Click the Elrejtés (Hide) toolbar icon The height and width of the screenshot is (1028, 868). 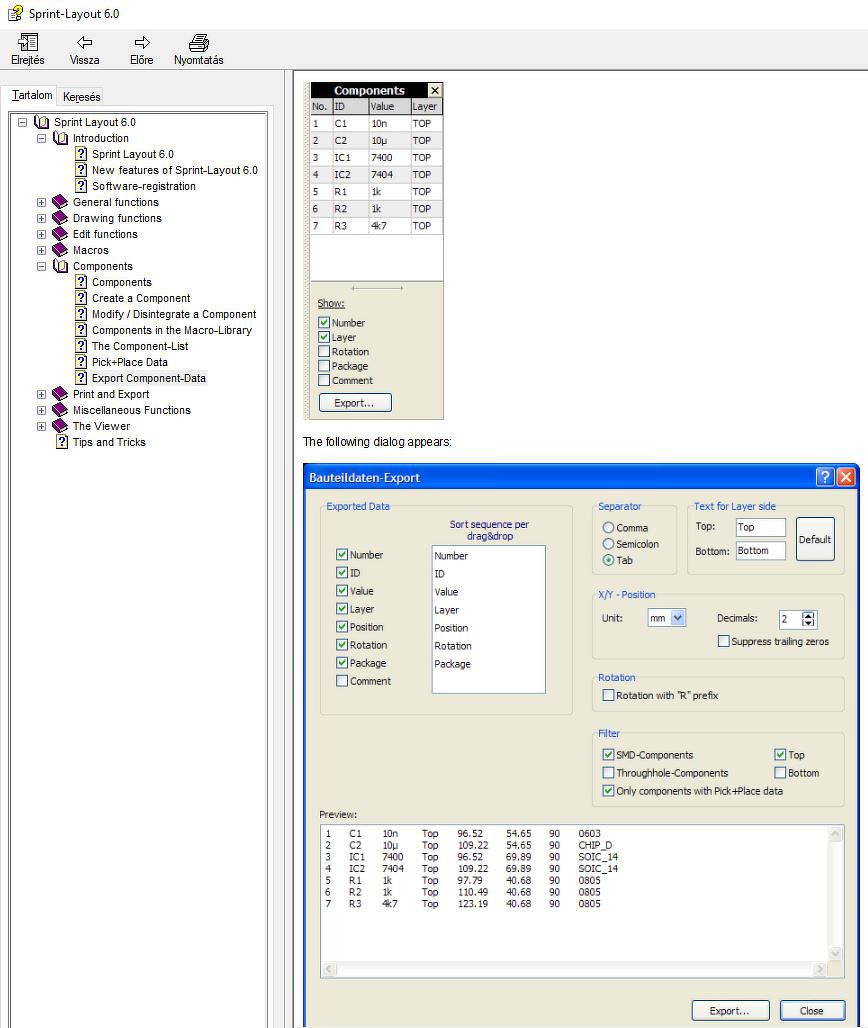(x=28, y=43)
